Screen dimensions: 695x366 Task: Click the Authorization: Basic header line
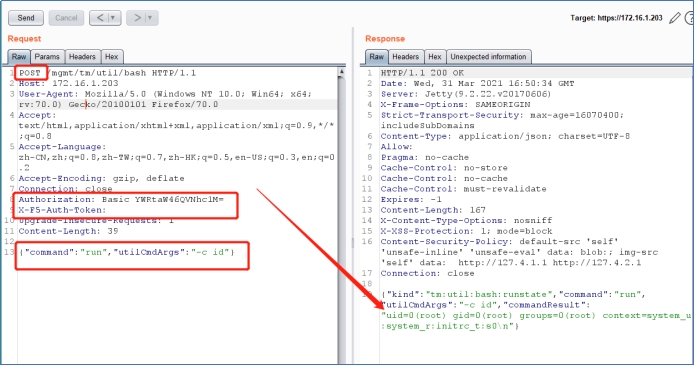point(121,199)
